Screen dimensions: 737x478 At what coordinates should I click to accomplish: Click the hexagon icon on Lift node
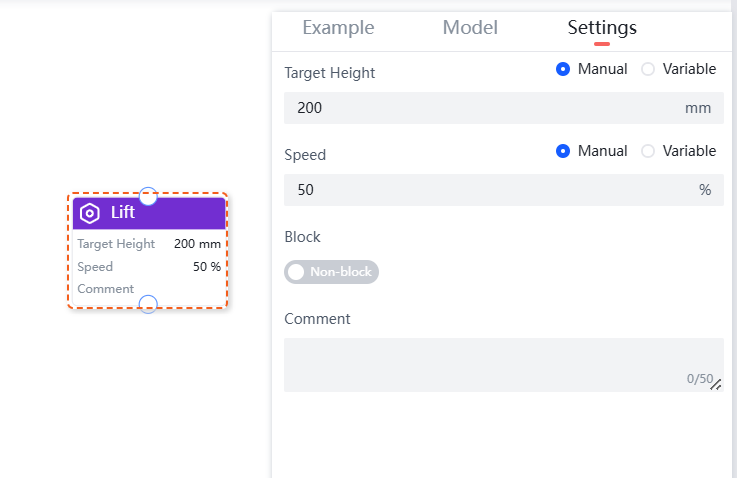[90, 213]
